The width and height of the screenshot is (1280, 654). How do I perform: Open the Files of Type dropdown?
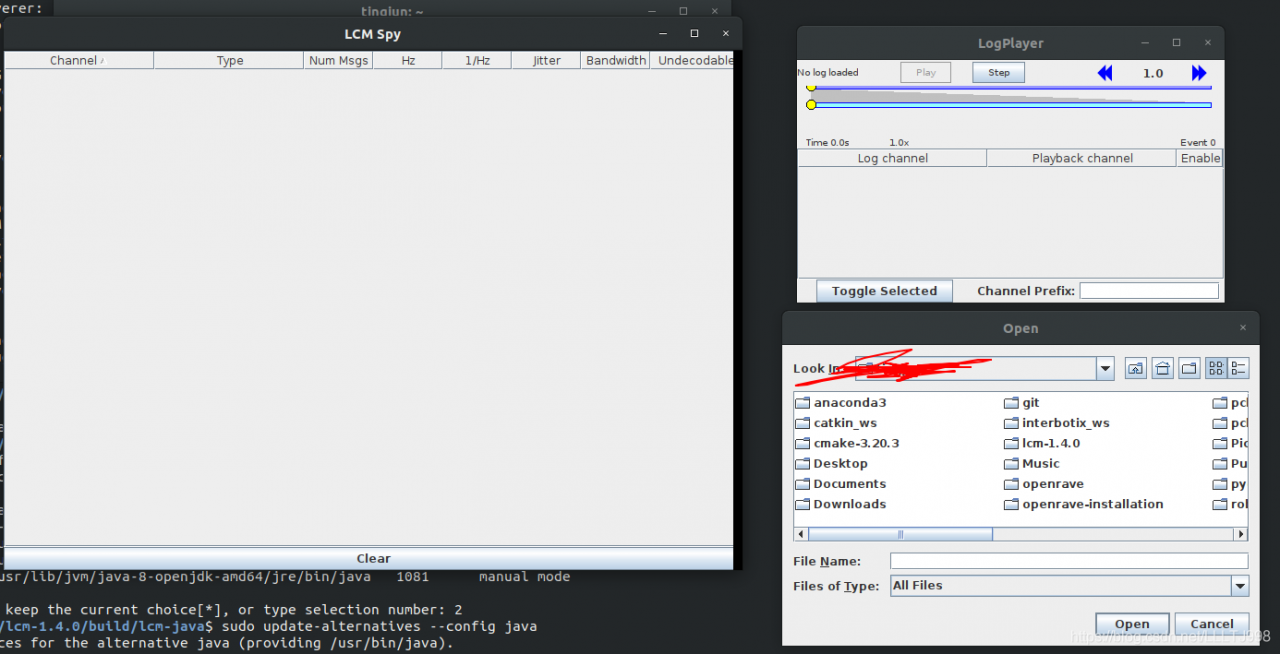pyautogui.click(x=1239, y=586)
